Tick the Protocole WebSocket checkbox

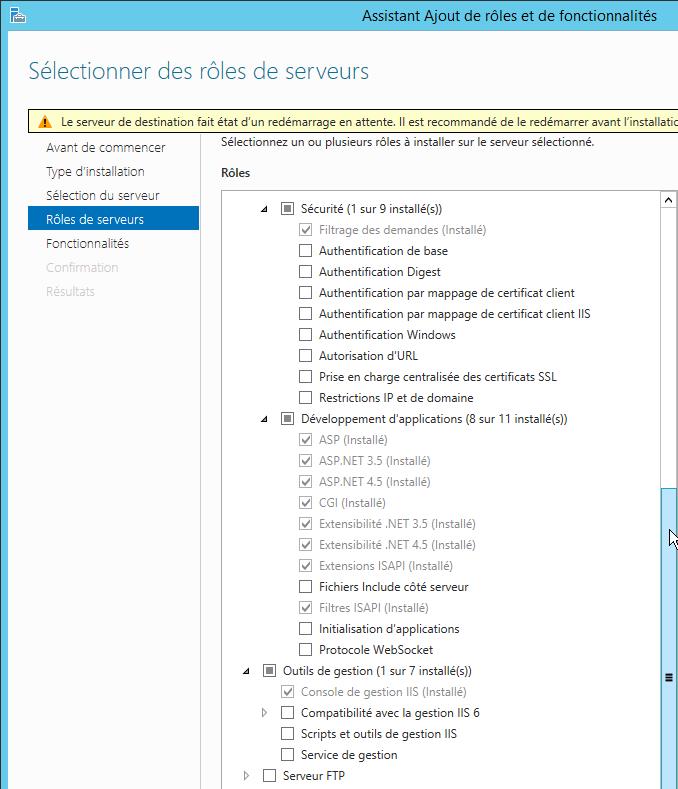tap(305, 650)
